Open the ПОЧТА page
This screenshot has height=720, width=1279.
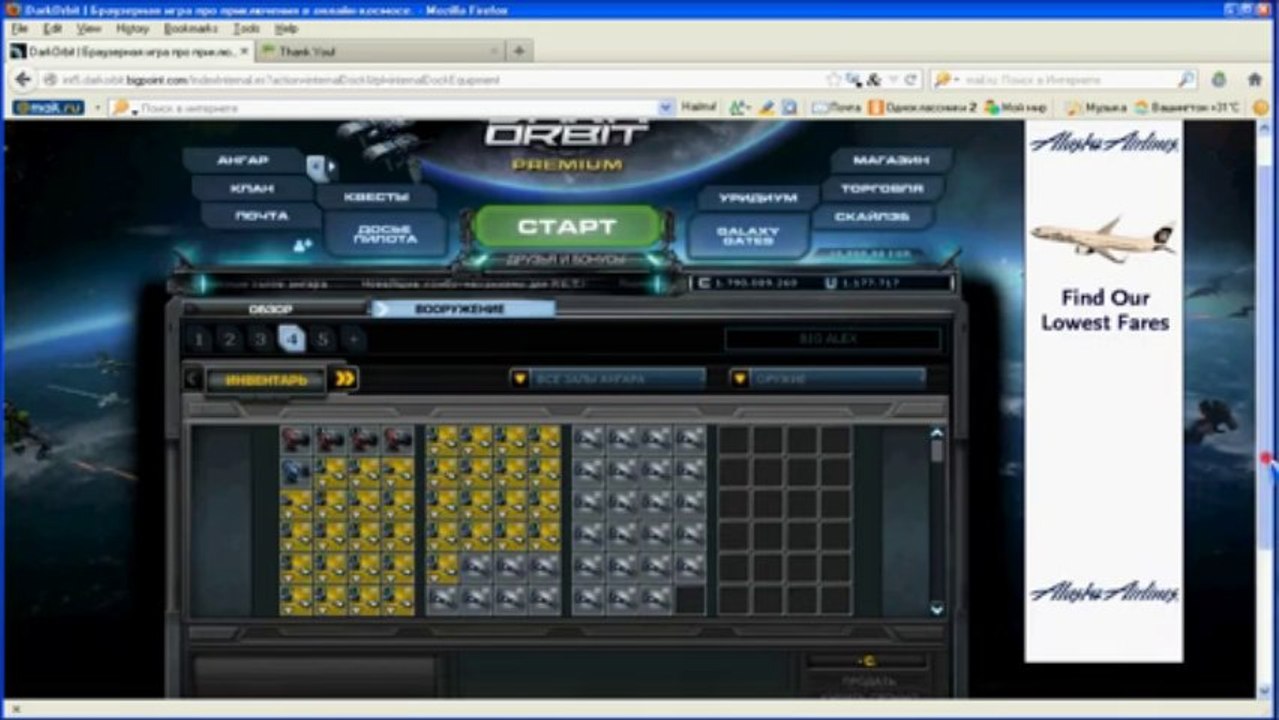tap(262, 216)
